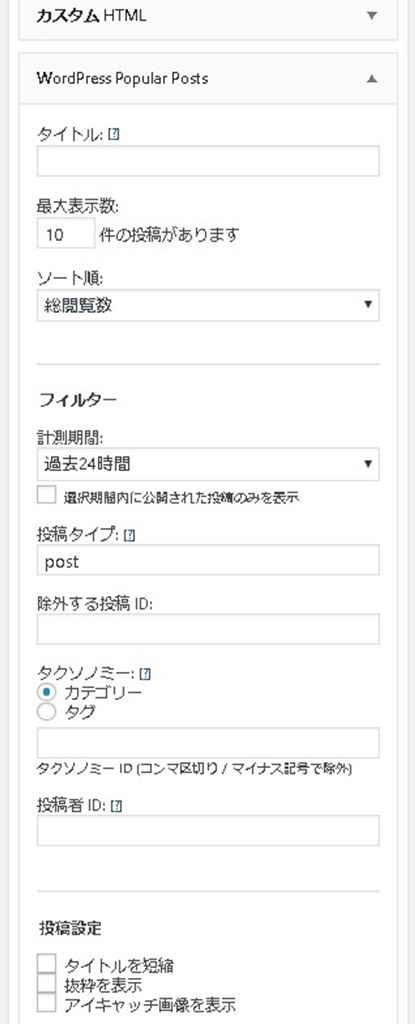Enable 抜粋を表示 checkbox

46,984
